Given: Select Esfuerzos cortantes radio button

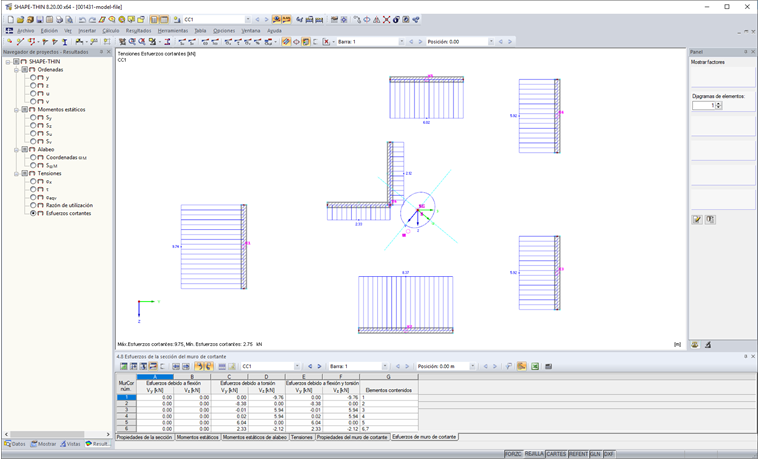Looking at the screenshot, I should 33,213.
